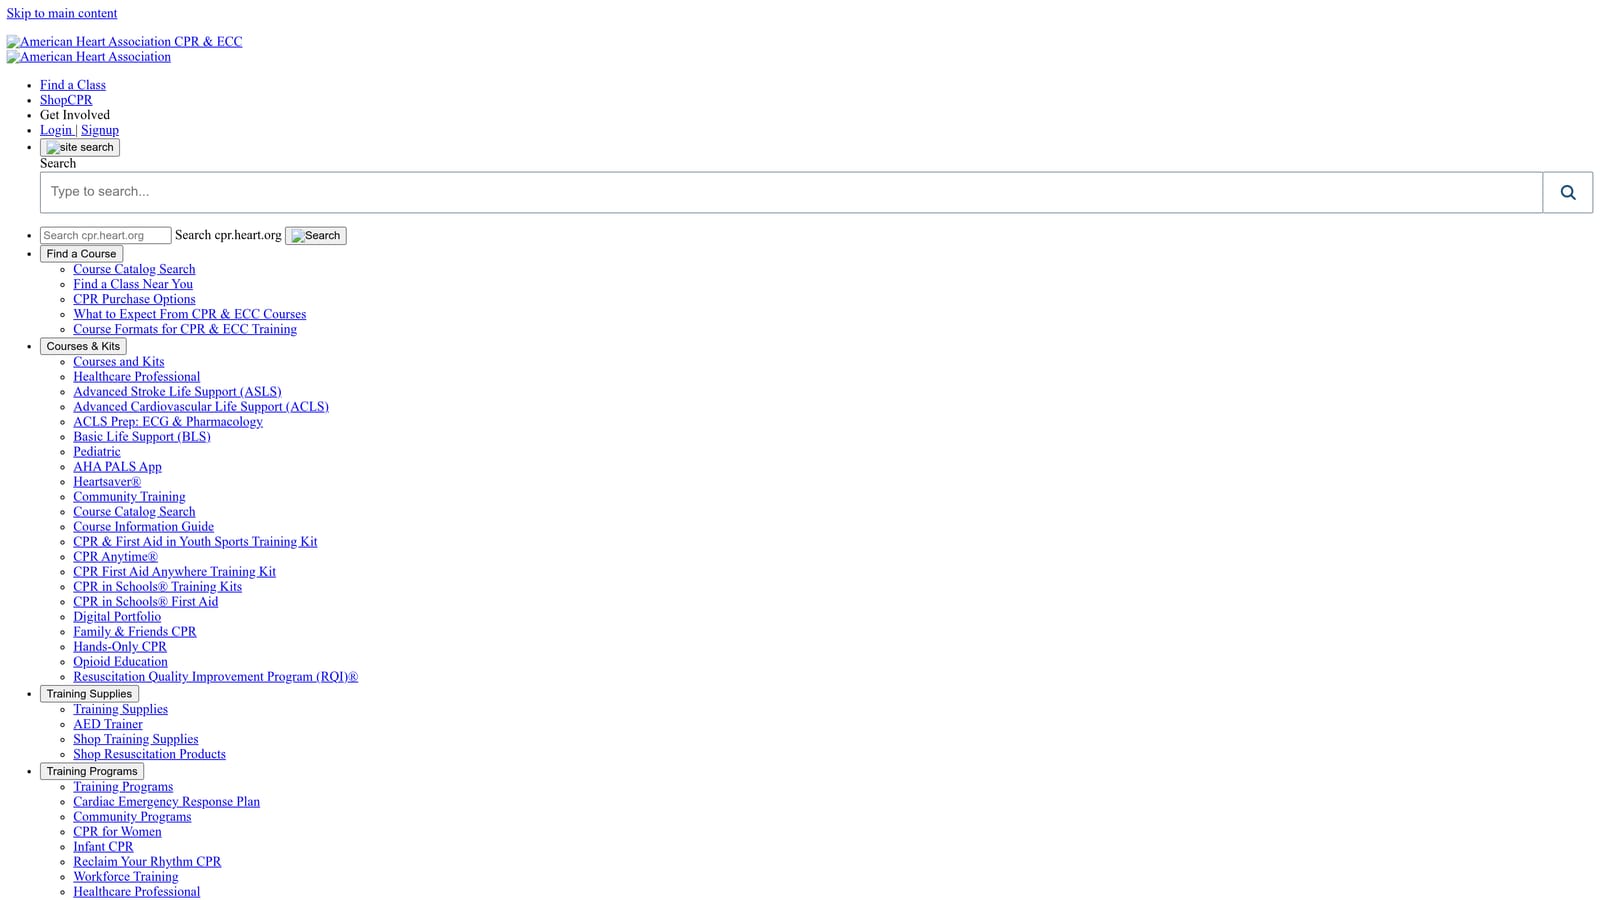Click the magnifying glass search icon button
The width and height of the screenshot is (1600, 900).
(1567, 192)
